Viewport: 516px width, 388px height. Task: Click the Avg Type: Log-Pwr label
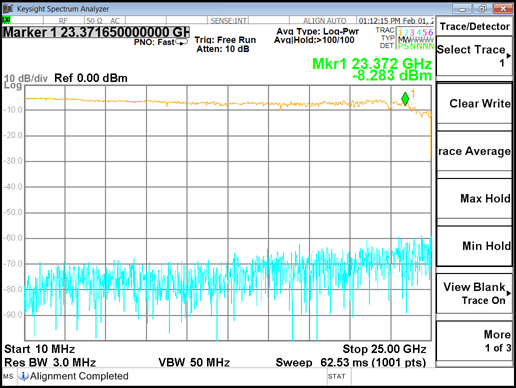(x=318, y=32)
